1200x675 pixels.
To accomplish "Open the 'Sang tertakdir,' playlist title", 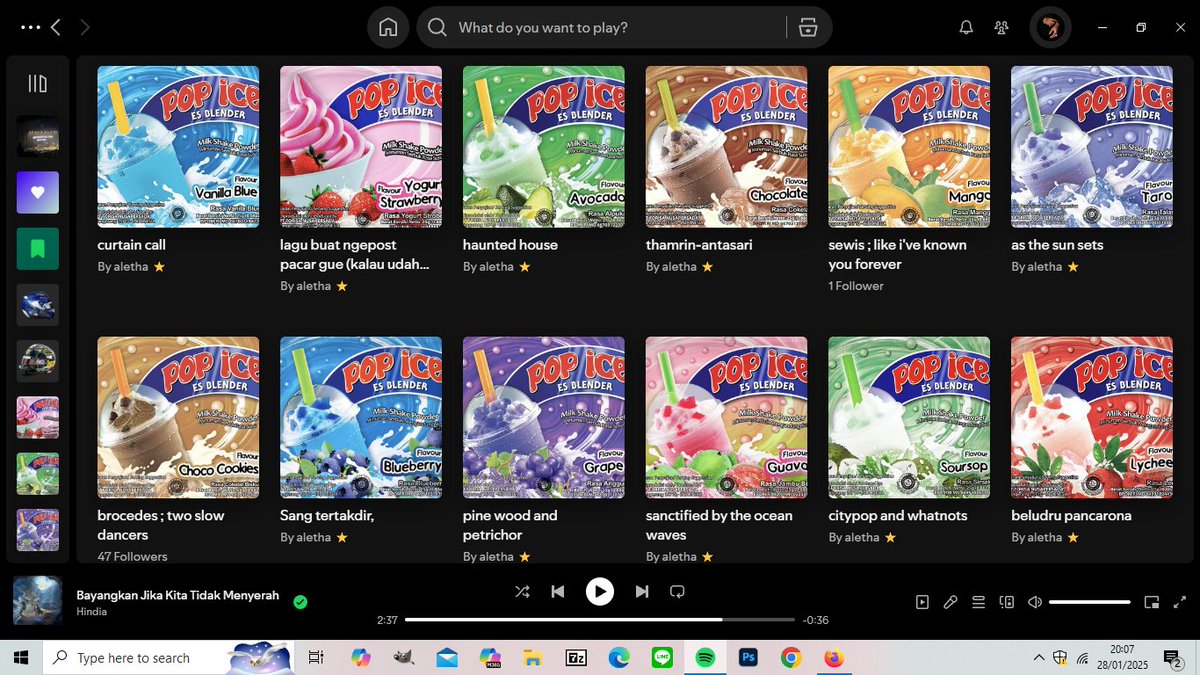I will click(x=327, y=516).
